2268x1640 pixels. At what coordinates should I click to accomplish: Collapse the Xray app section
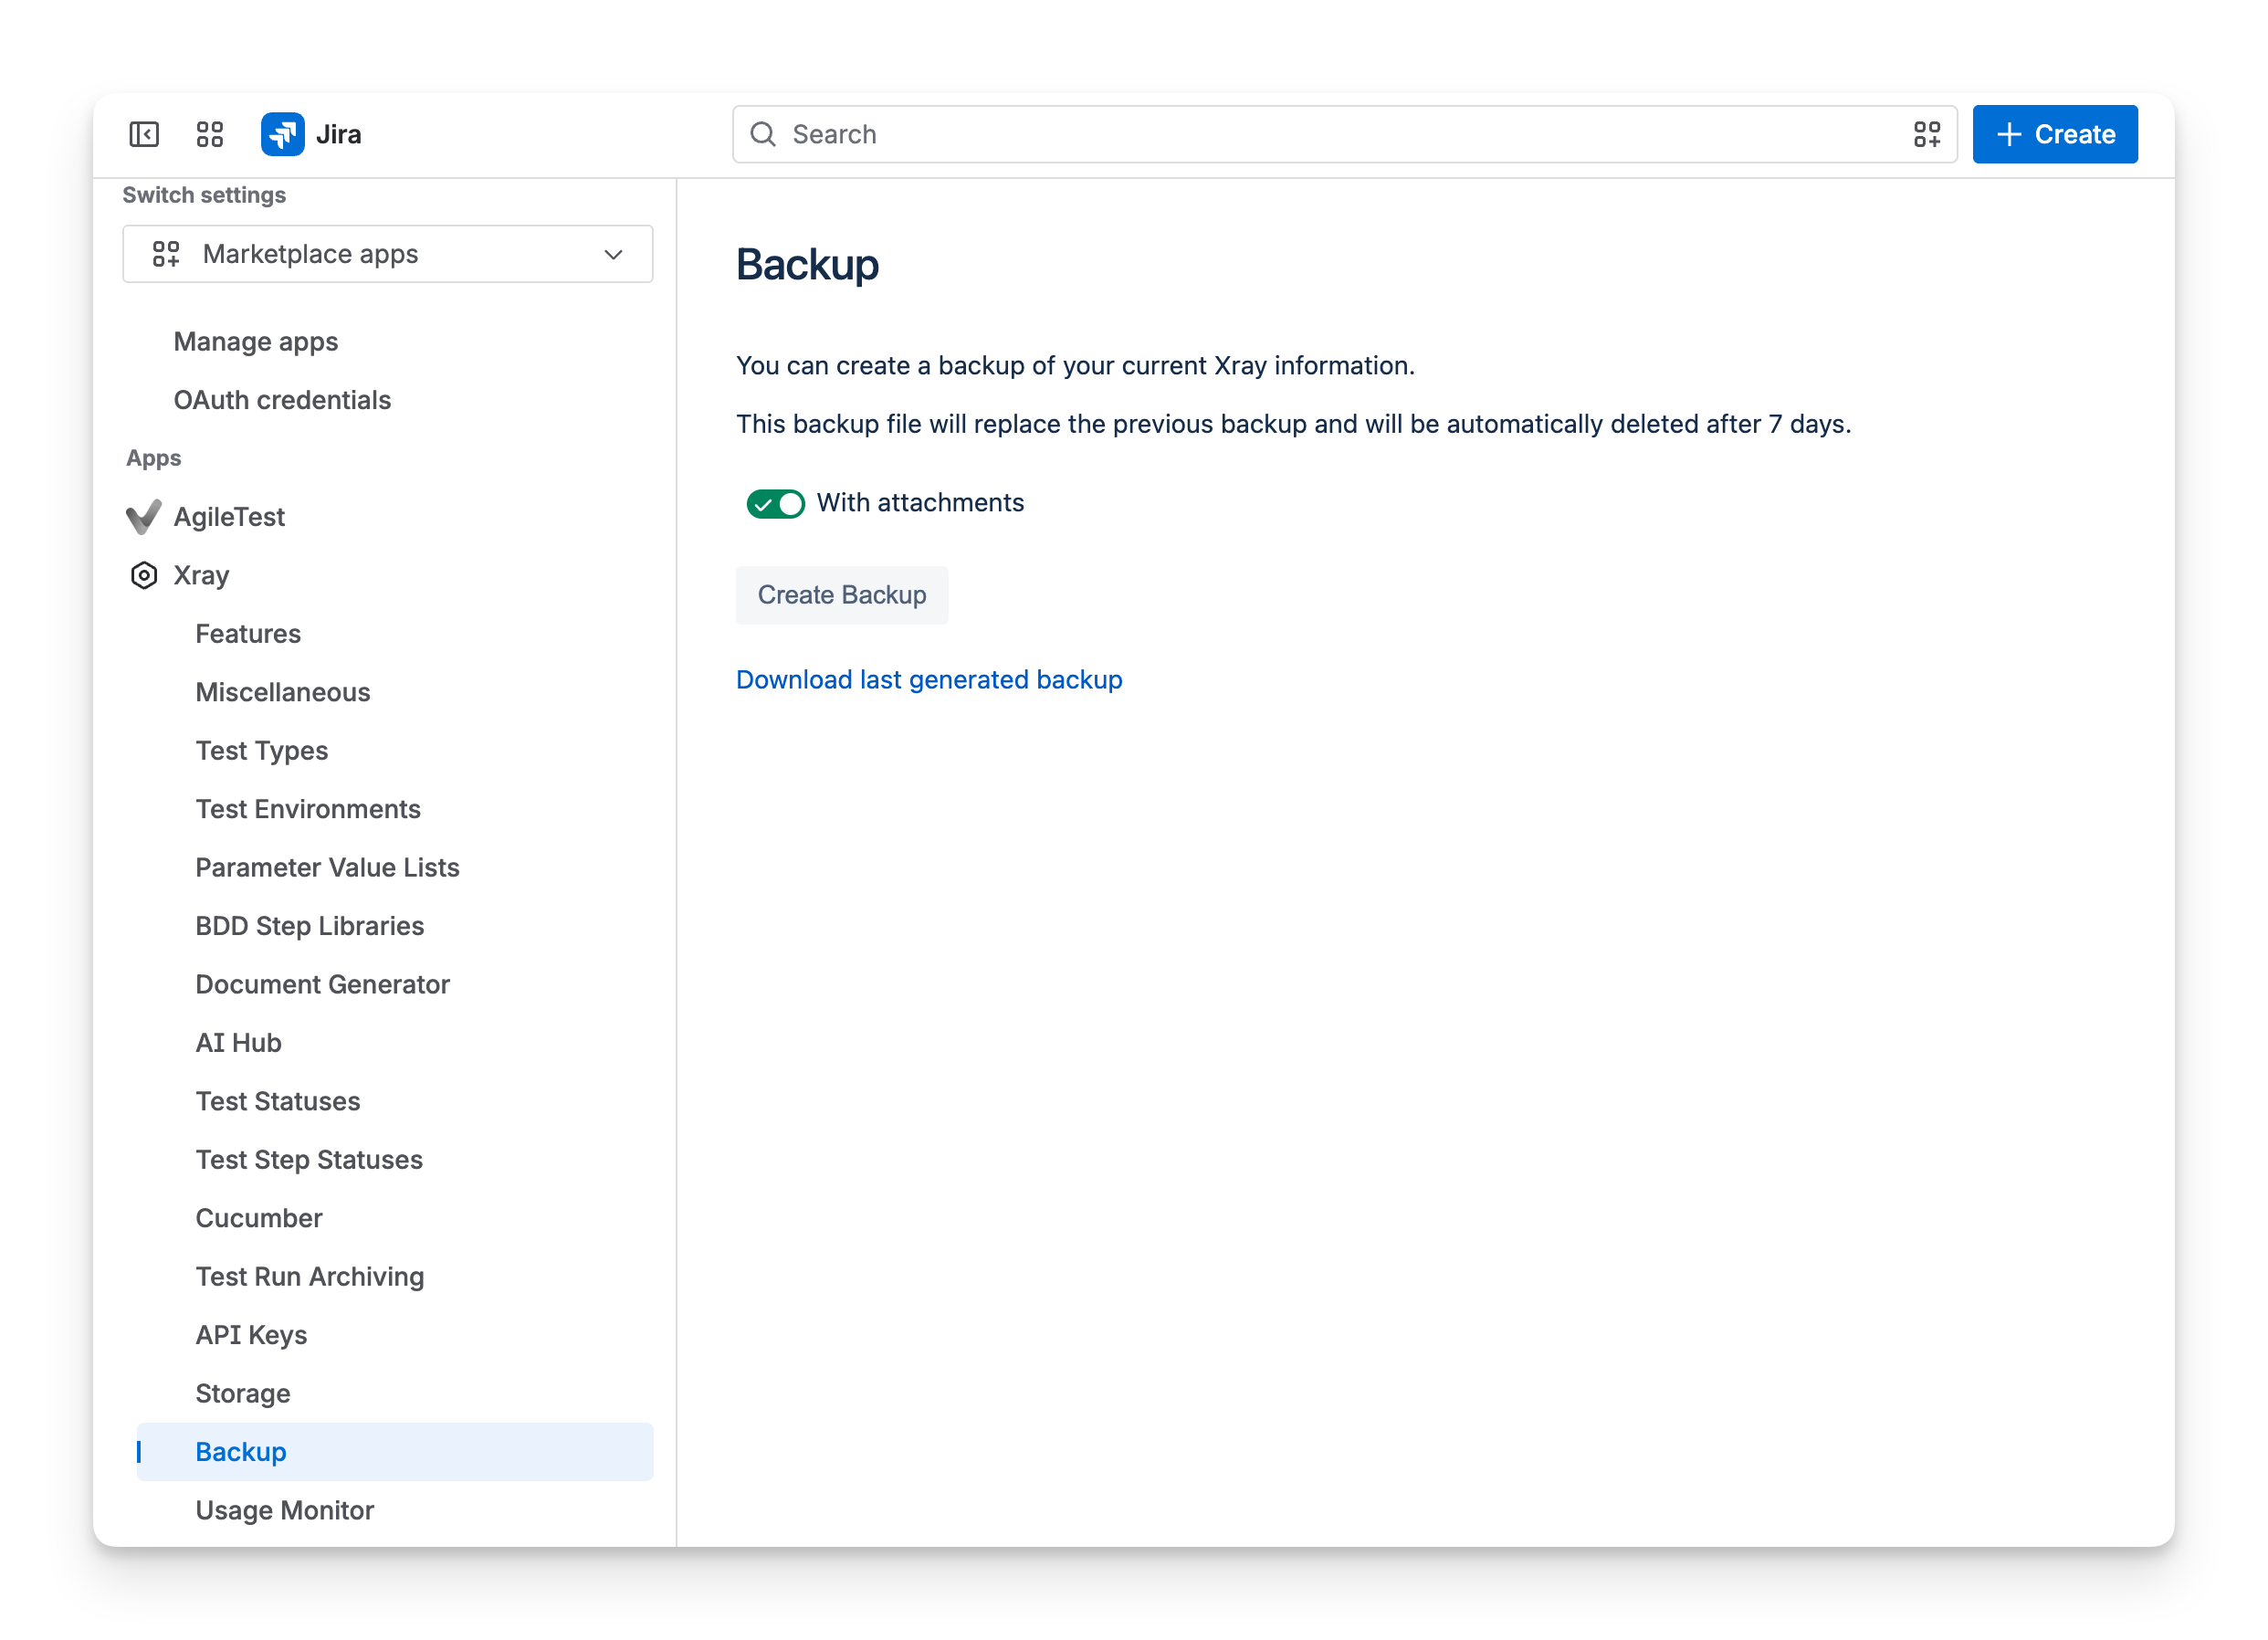pos(200,575)
